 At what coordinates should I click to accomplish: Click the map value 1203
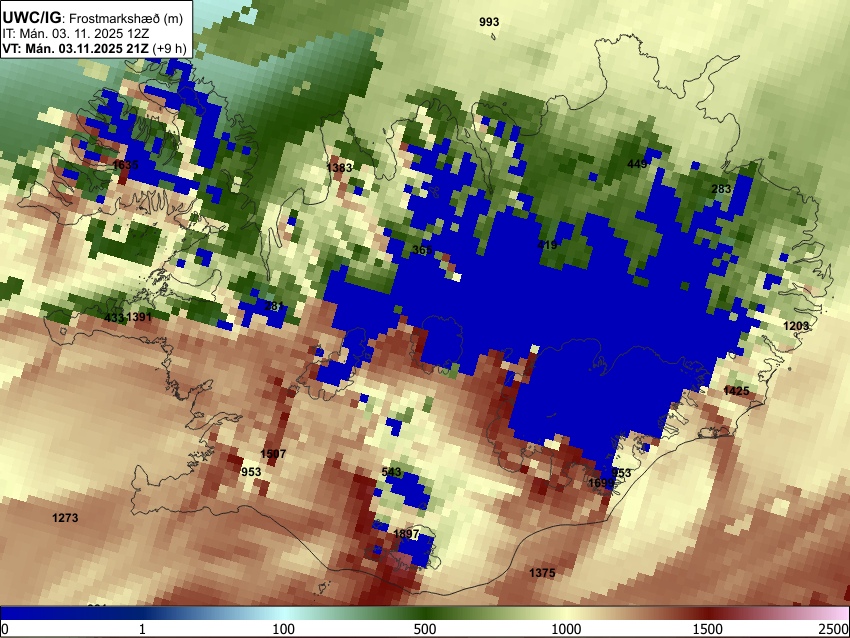coord(796,326)
